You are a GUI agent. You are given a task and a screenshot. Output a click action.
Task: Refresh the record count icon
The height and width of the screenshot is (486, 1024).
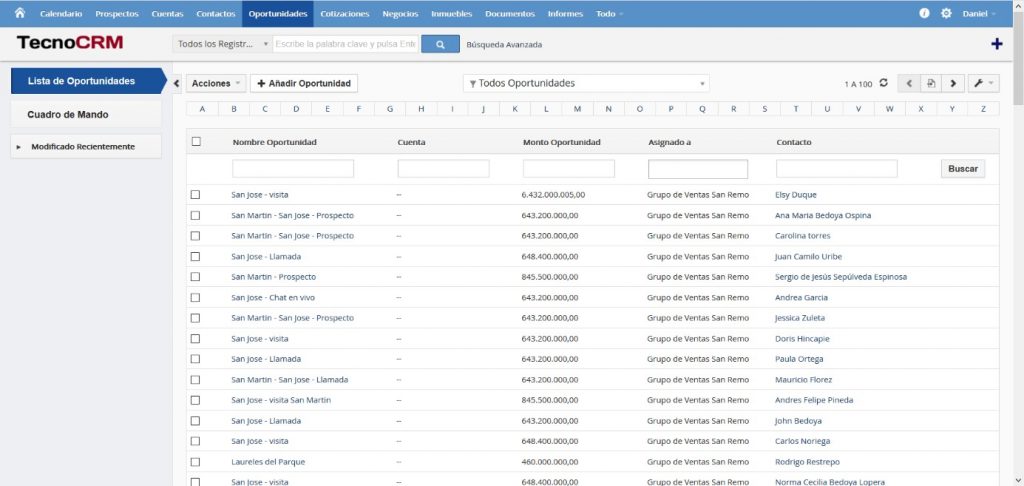click(883, 83)
